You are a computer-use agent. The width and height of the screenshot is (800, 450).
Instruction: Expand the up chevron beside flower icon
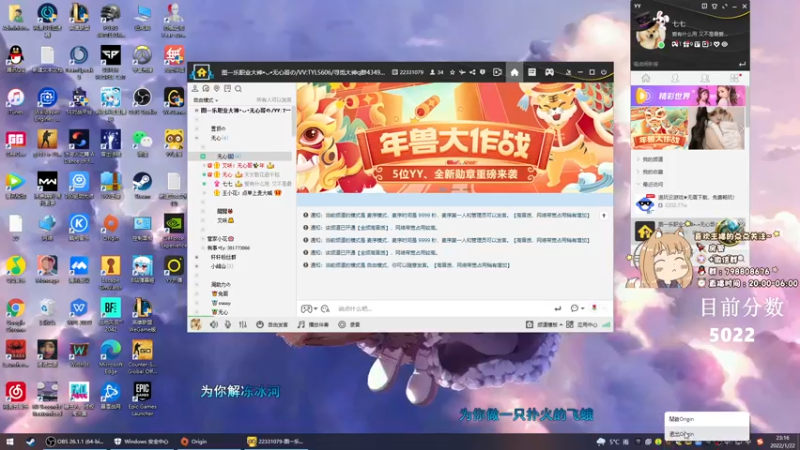click(605, 308)
